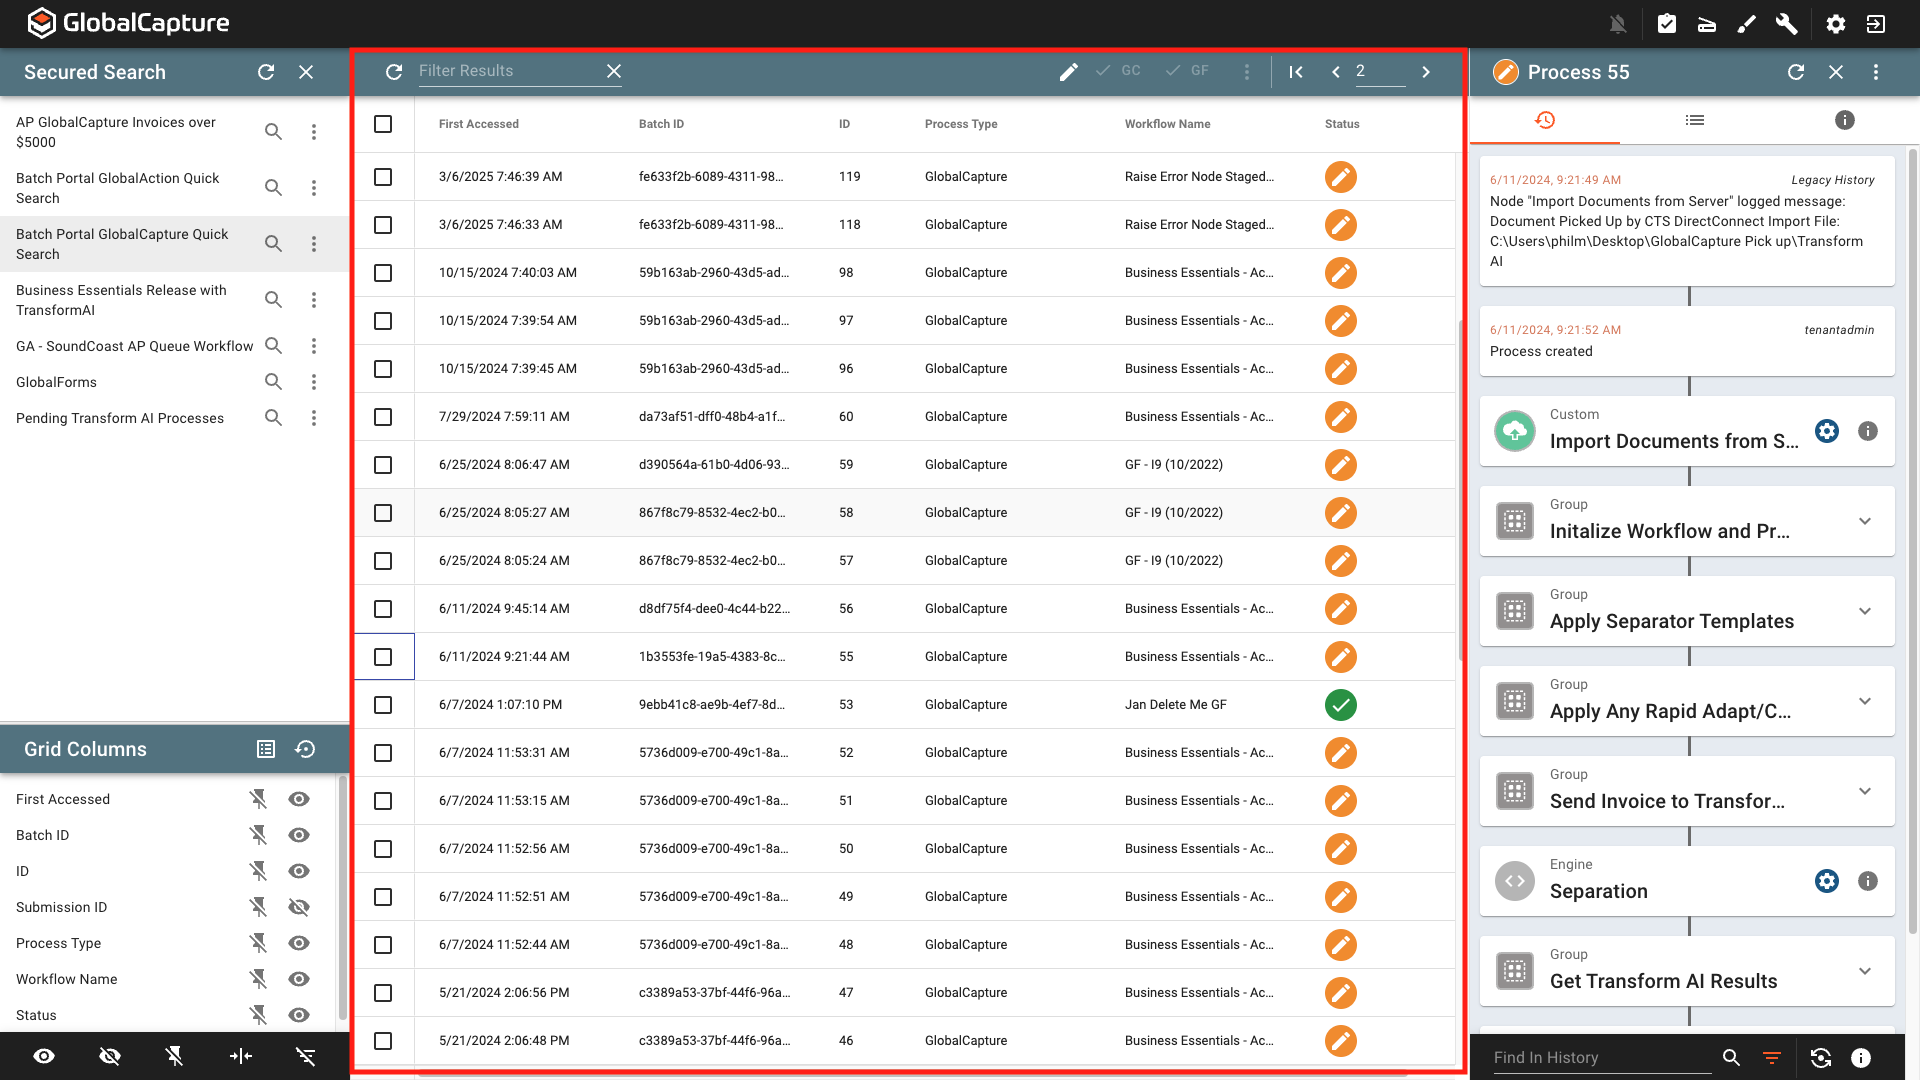1920x1080 pixels.
Task: Expand the Get Transform AI Results group
Action: [x=1864, y=971]
